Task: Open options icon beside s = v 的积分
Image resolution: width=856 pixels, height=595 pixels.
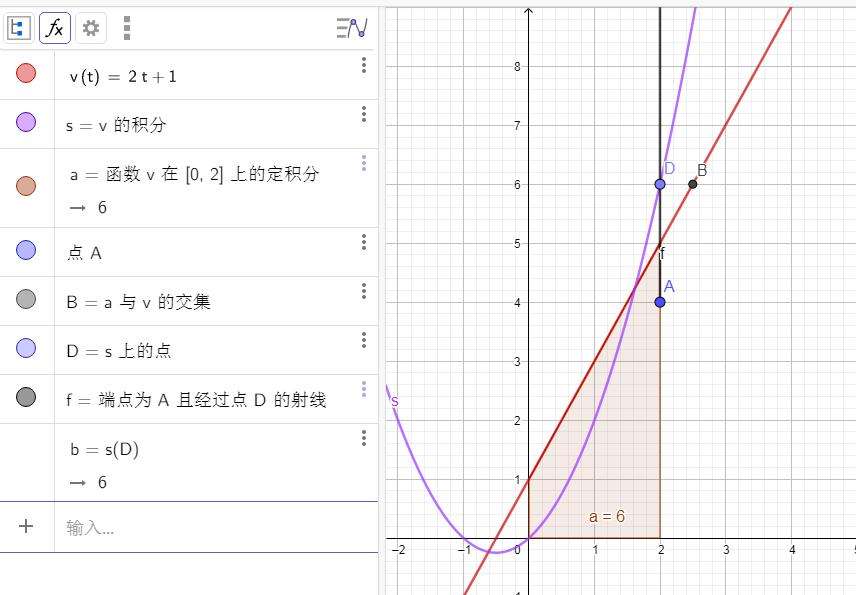Action: coord(363,114)
